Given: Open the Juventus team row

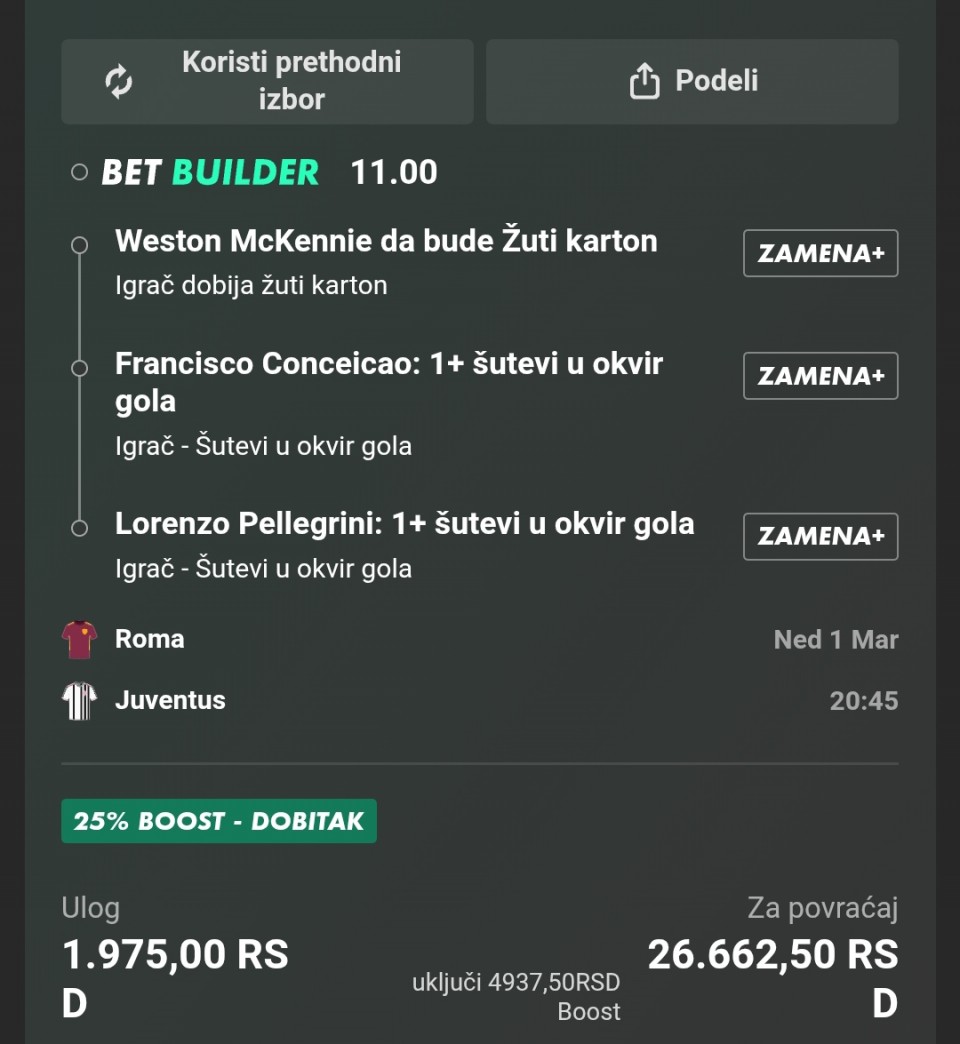Looking at the screenshot, I should coord(170,700).
